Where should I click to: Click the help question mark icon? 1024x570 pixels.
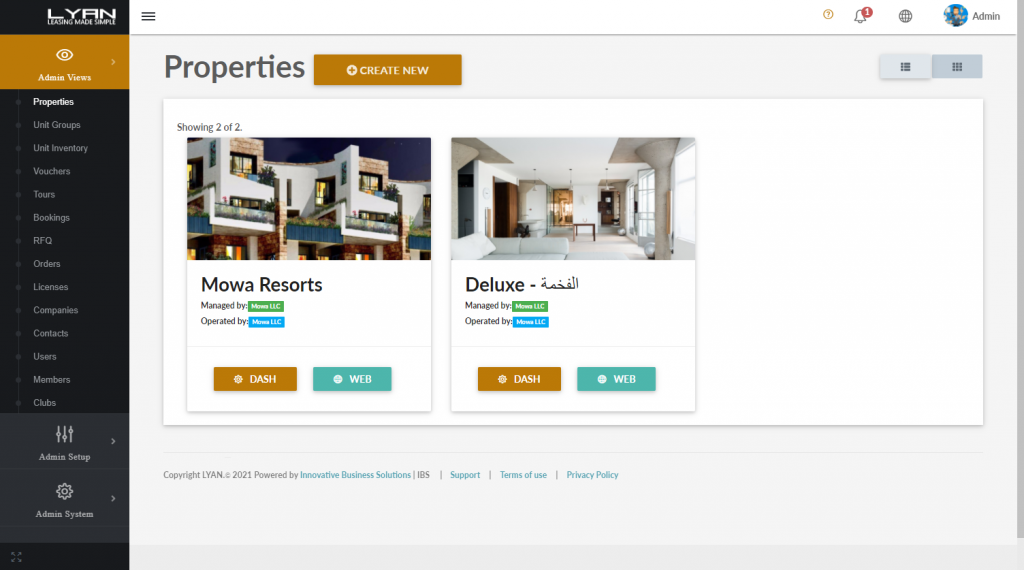tap(828, 14)
